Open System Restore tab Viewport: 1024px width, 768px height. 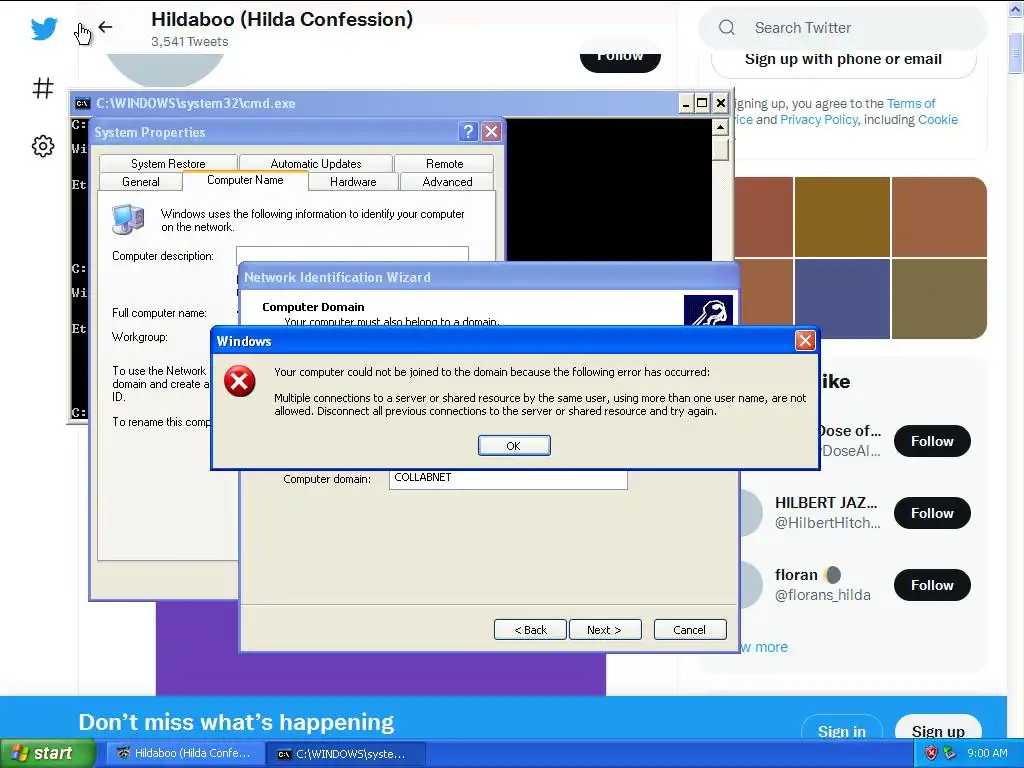point(168,163)
